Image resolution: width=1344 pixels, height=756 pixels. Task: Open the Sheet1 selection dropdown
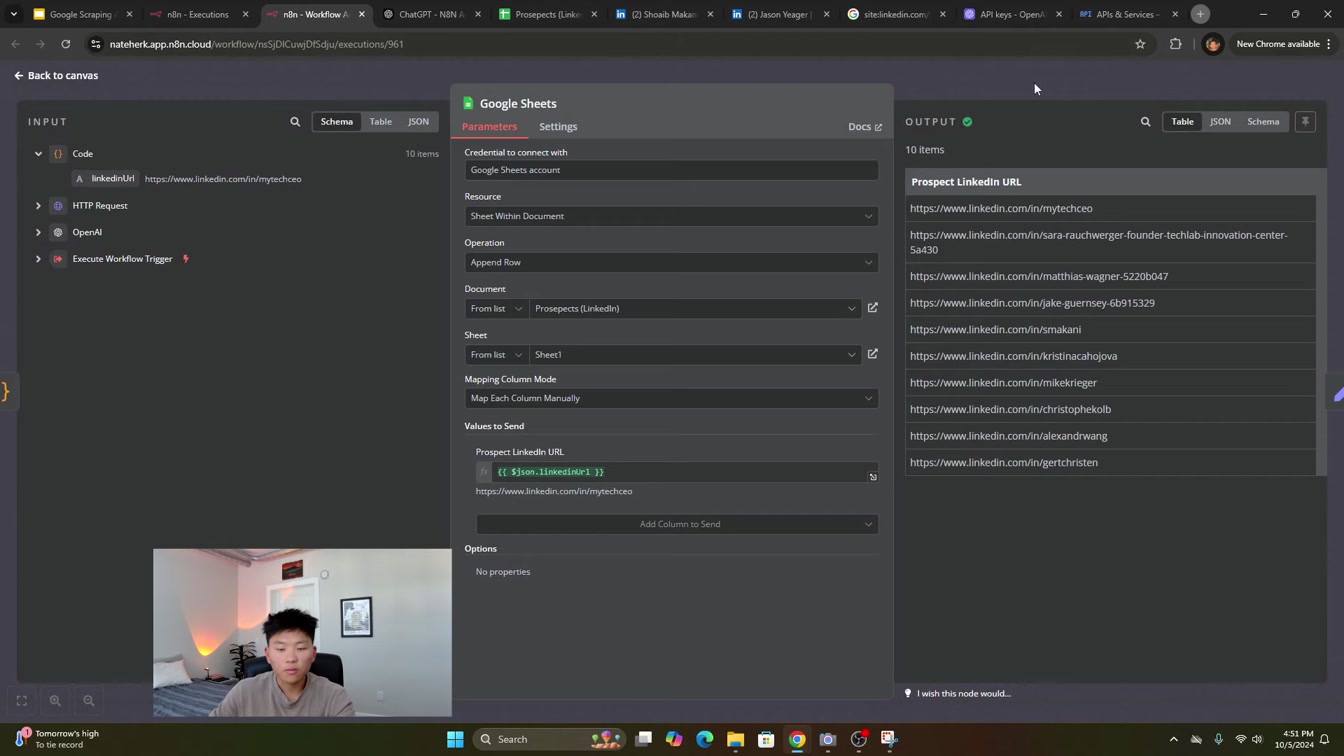click(x=695, y=355)
